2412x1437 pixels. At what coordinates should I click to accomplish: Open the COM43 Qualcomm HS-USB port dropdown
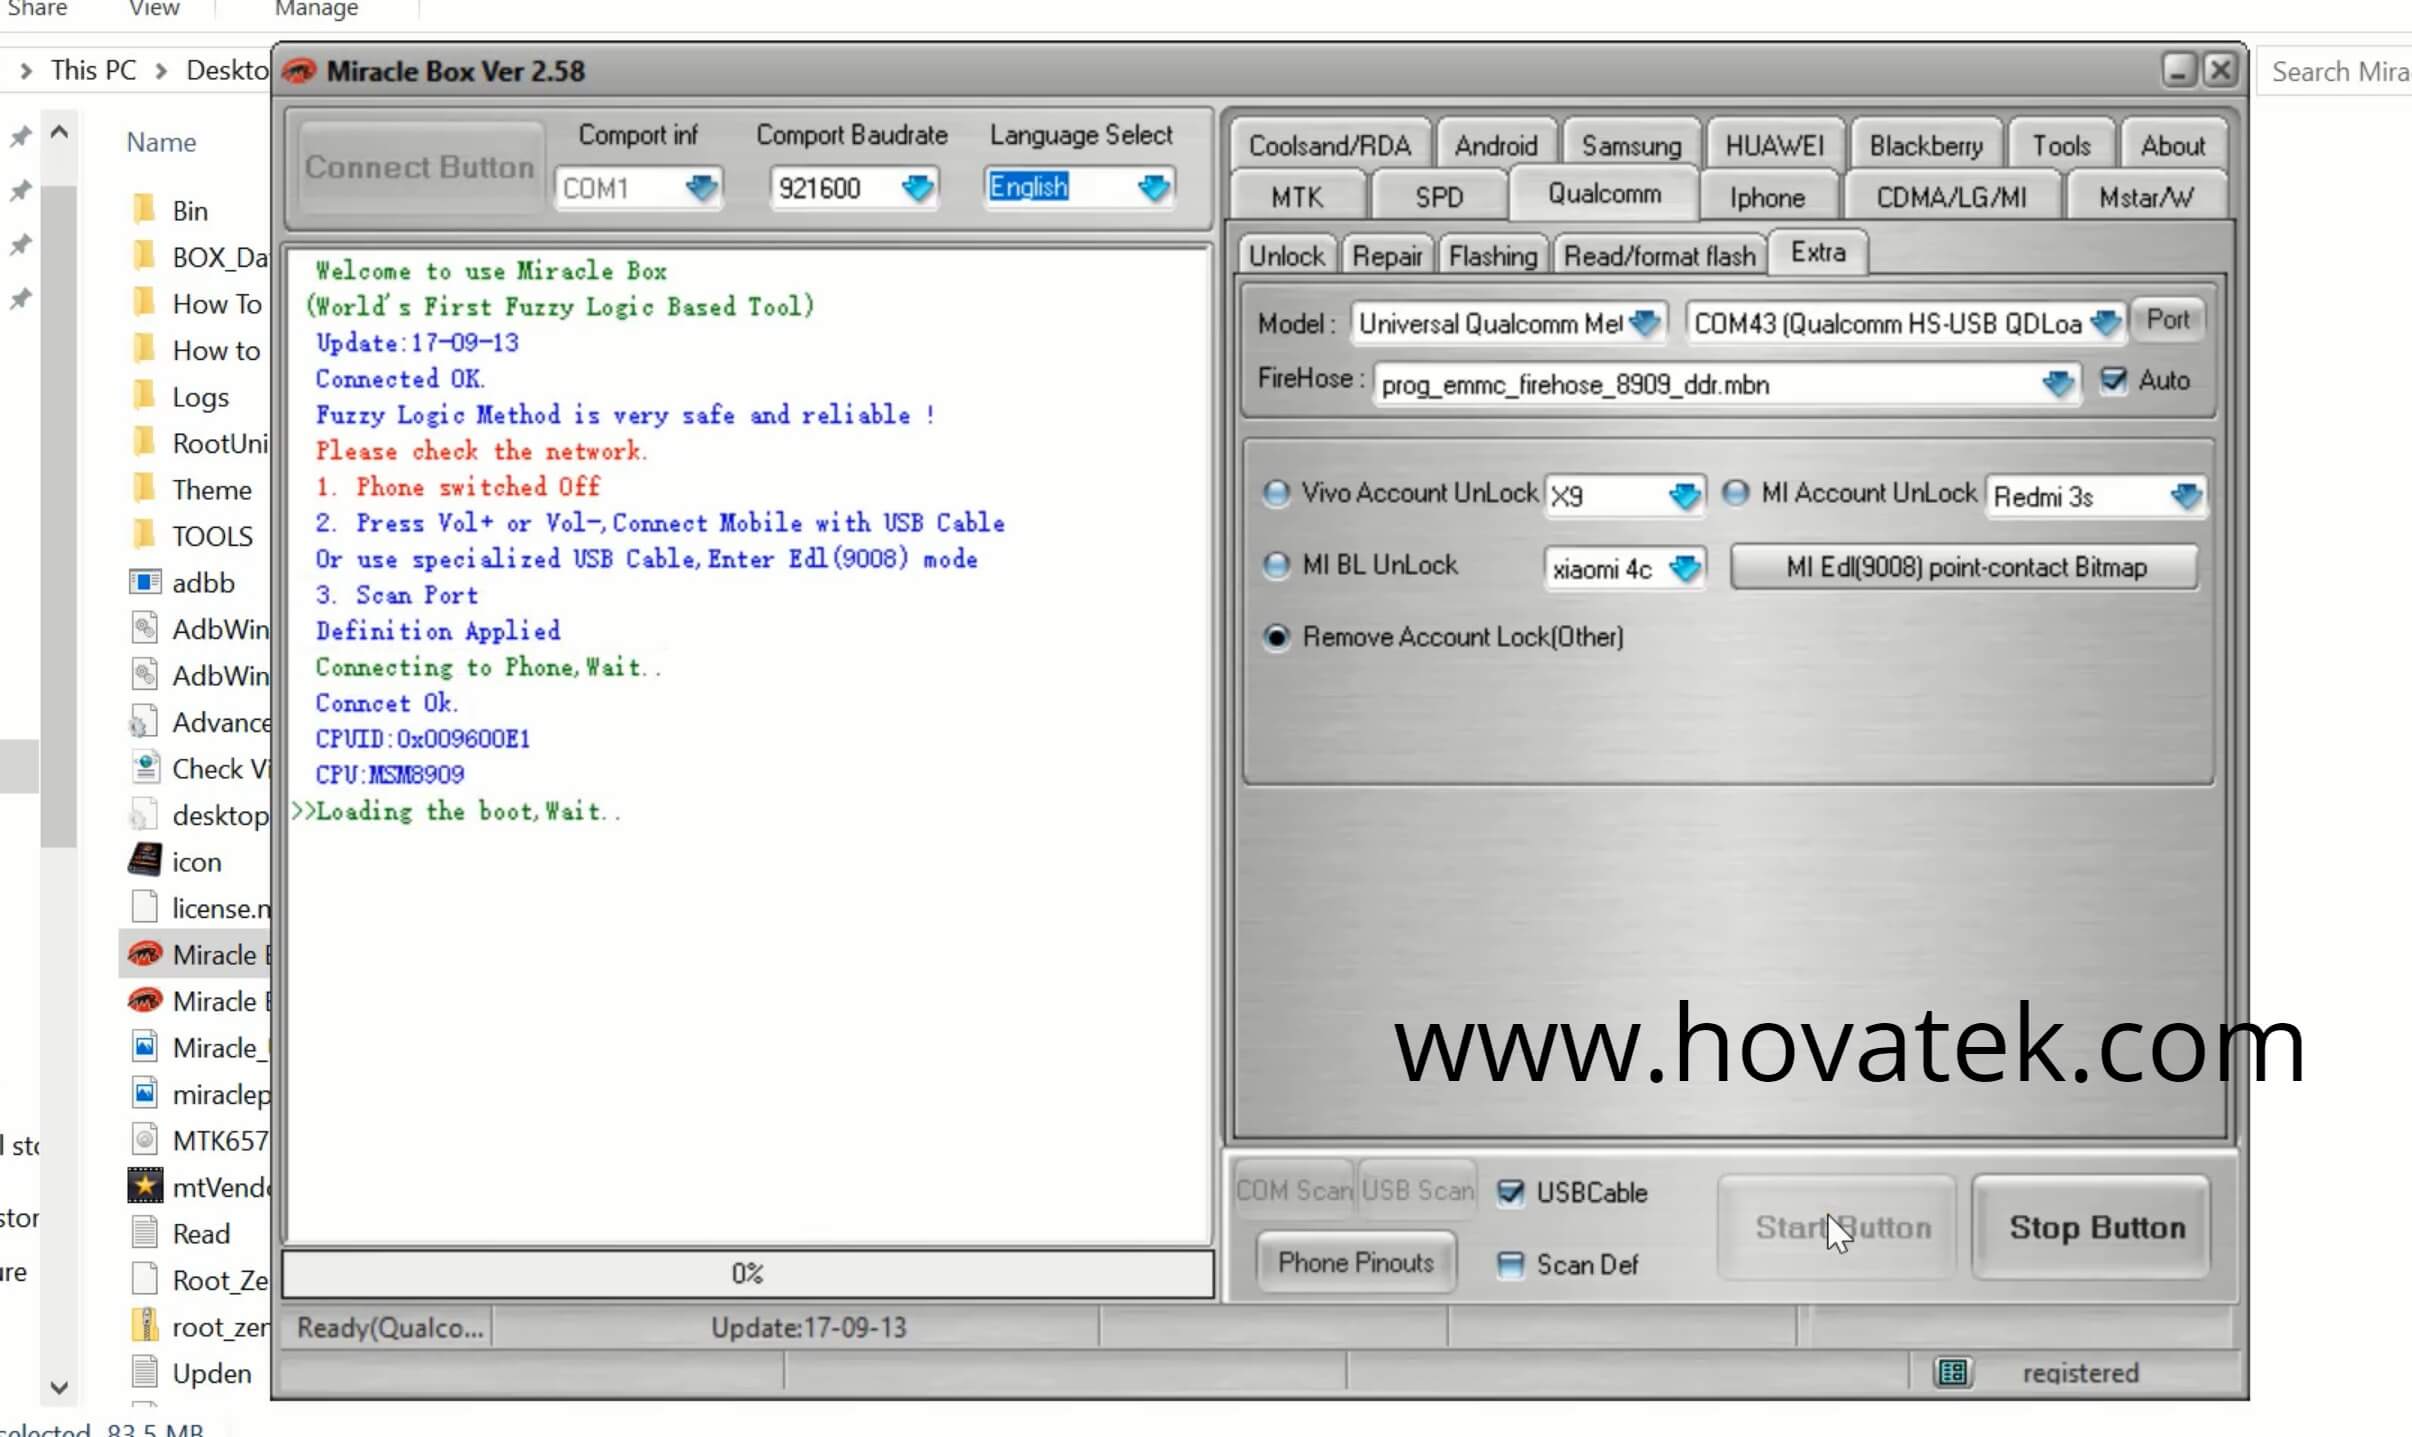2106,323
